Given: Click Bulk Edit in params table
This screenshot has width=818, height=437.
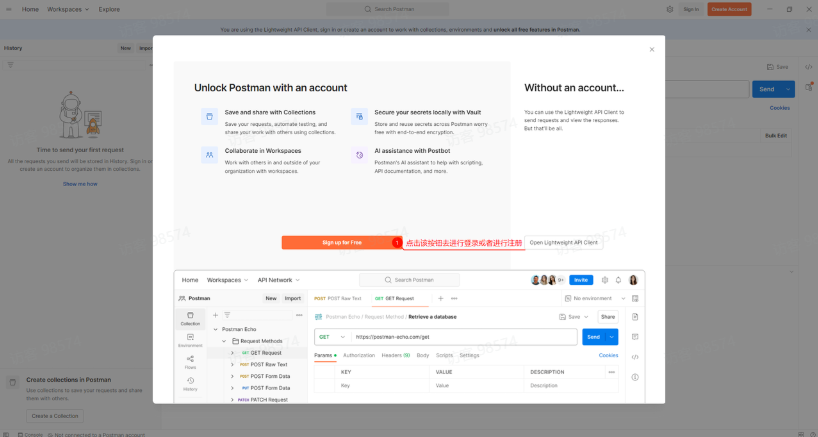Looking at the screenshot, I should (776, 136).
